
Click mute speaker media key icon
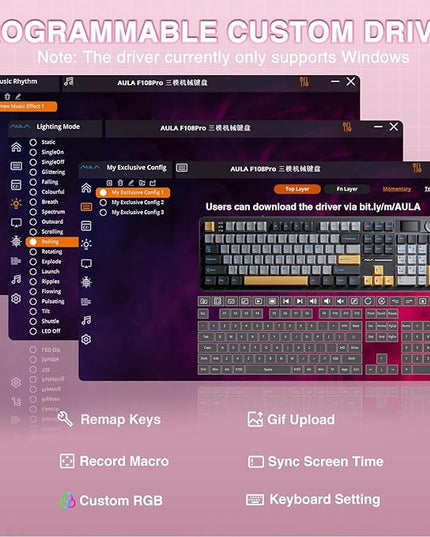[x=341, y=301]
